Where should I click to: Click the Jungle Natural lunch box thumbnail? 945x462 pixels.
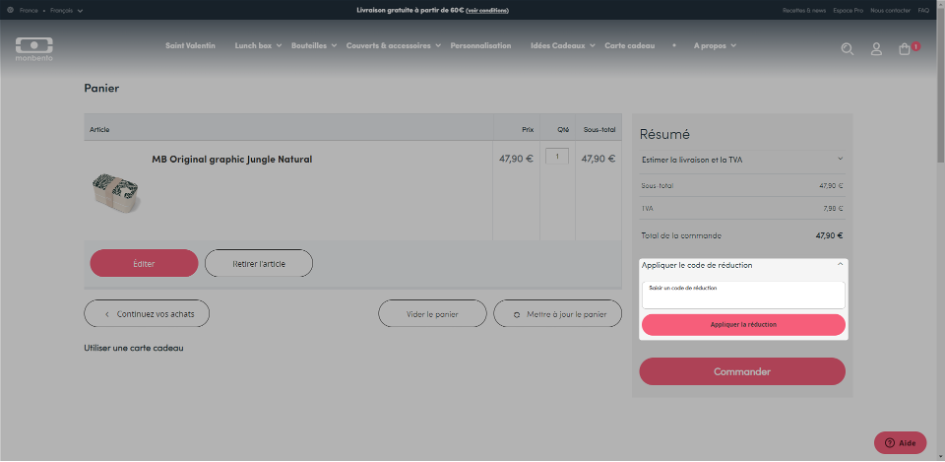pyautogui.click(x=115, y=192)
